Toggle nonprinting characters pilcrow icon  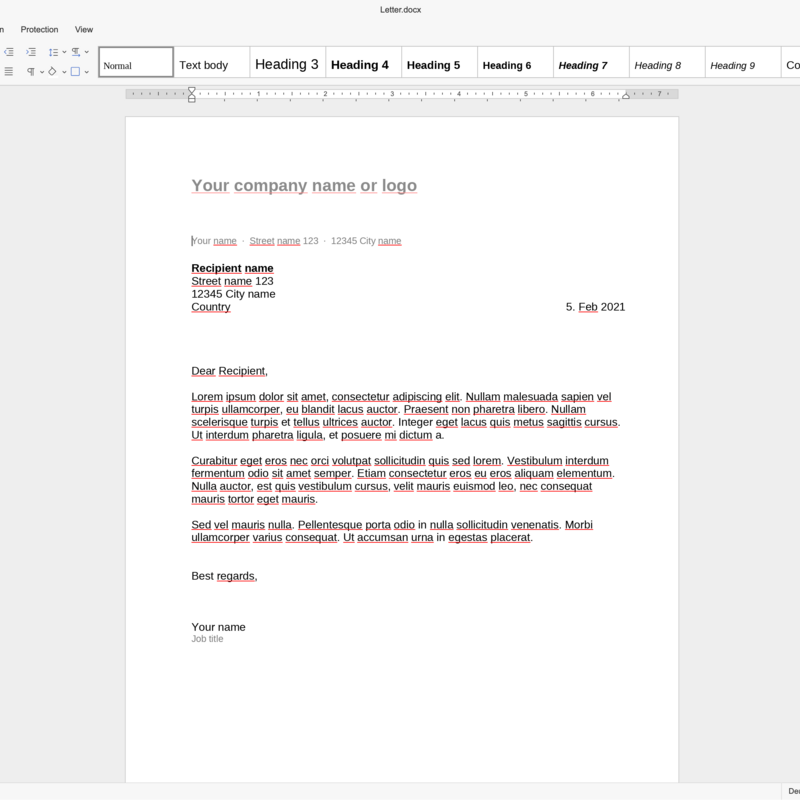click(31, 71)
